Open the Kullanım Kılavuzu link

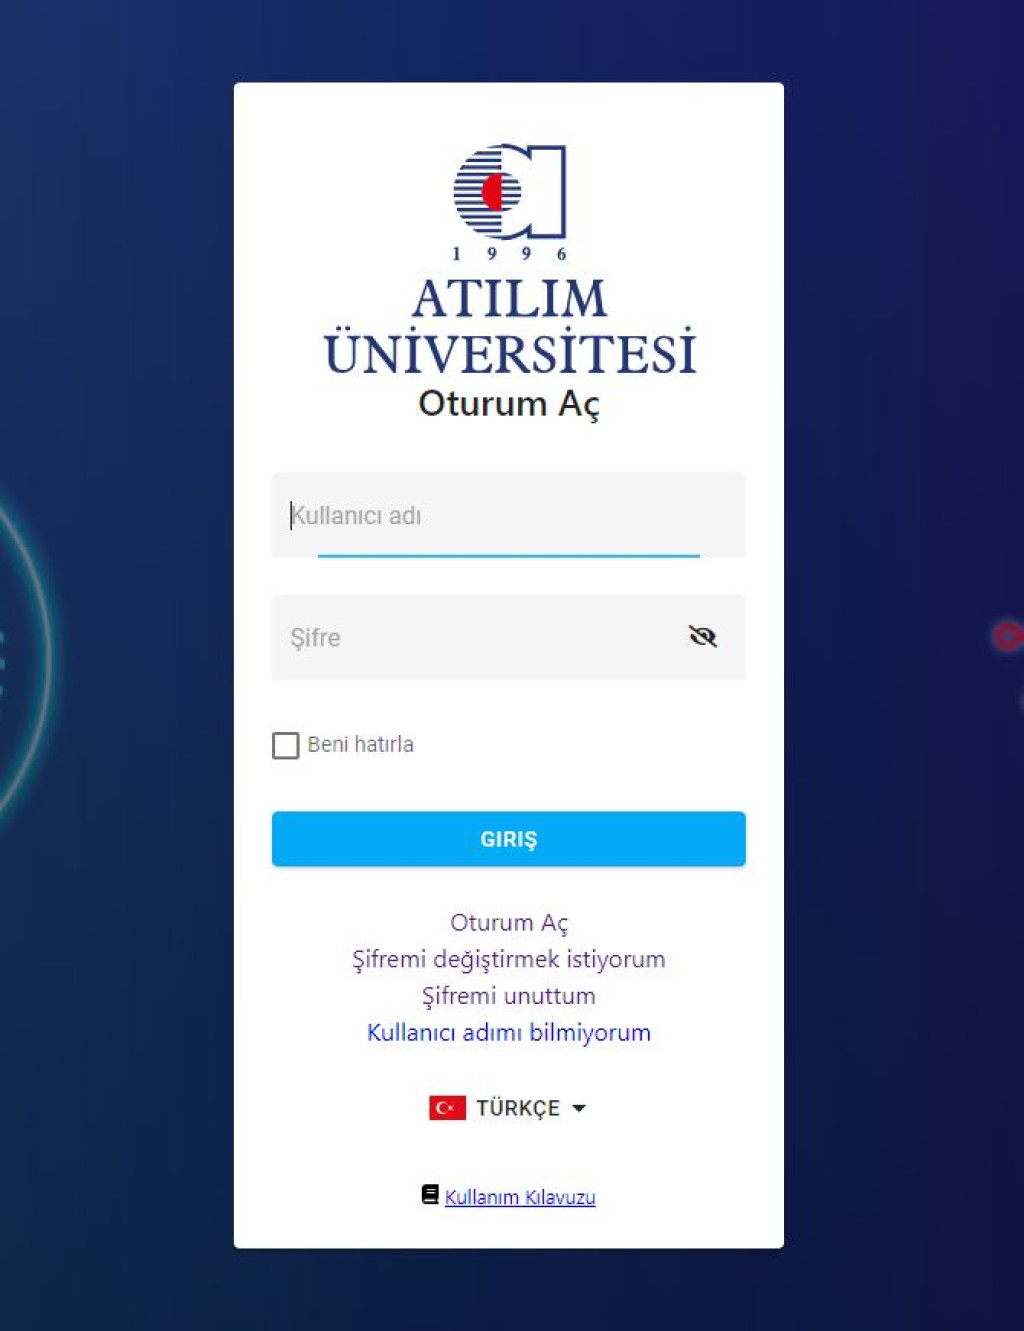[x=520, y=1197]
